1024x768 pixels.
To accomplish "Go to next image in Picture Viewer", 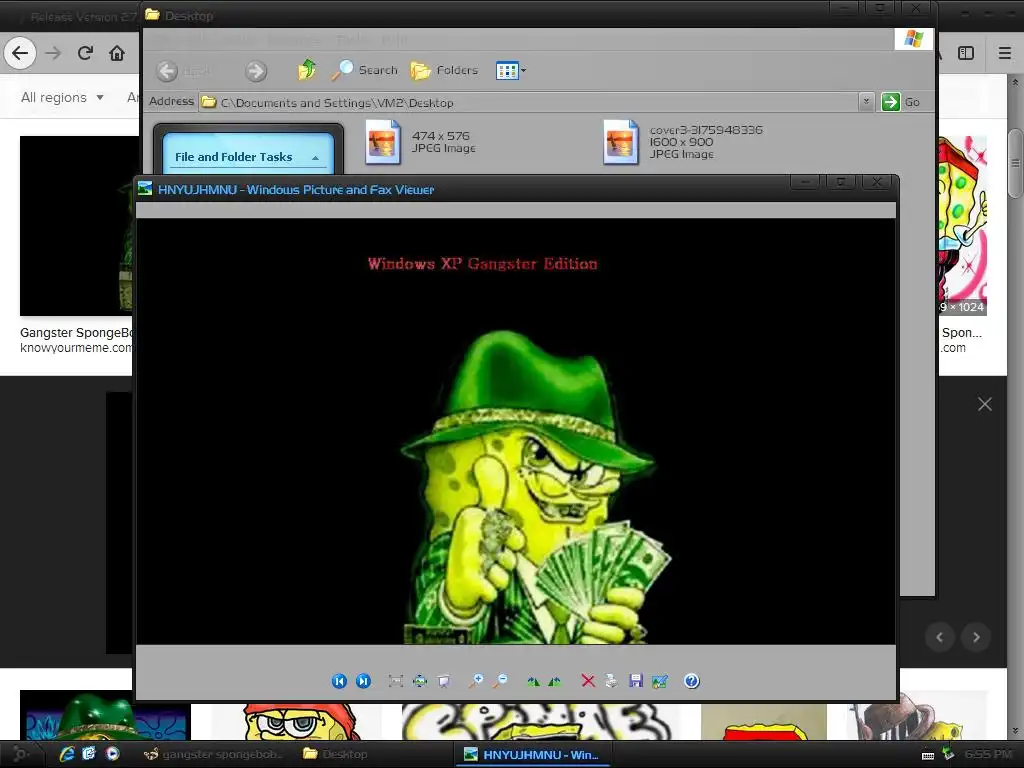I will (x=363, y=681).
